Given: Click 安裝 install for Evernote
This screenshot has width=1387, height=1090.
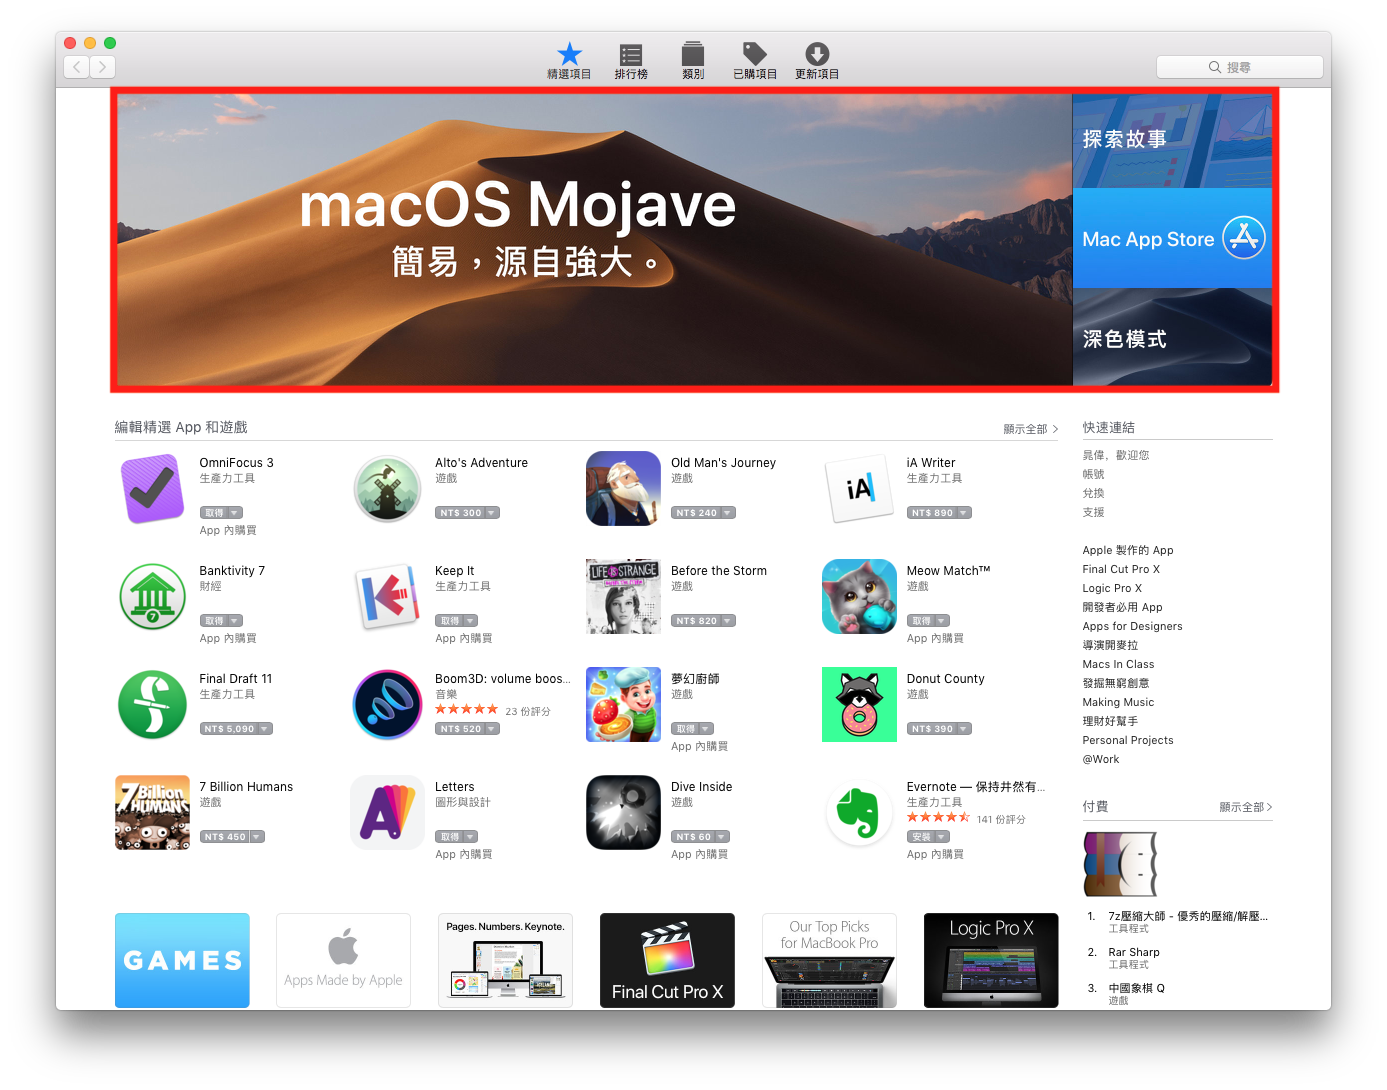Looking at the screenshot, I should tap(921, 837).
